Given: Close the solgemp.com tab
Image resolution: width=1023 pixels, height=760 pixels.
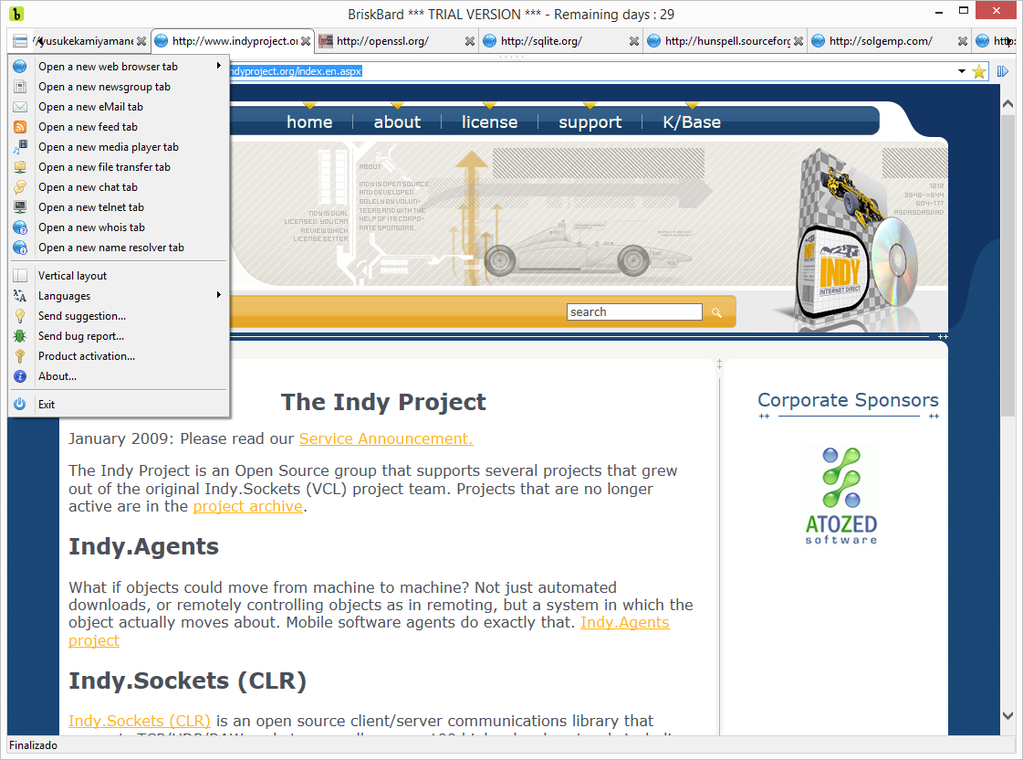Looking at the screenshot, I should 962,41.
